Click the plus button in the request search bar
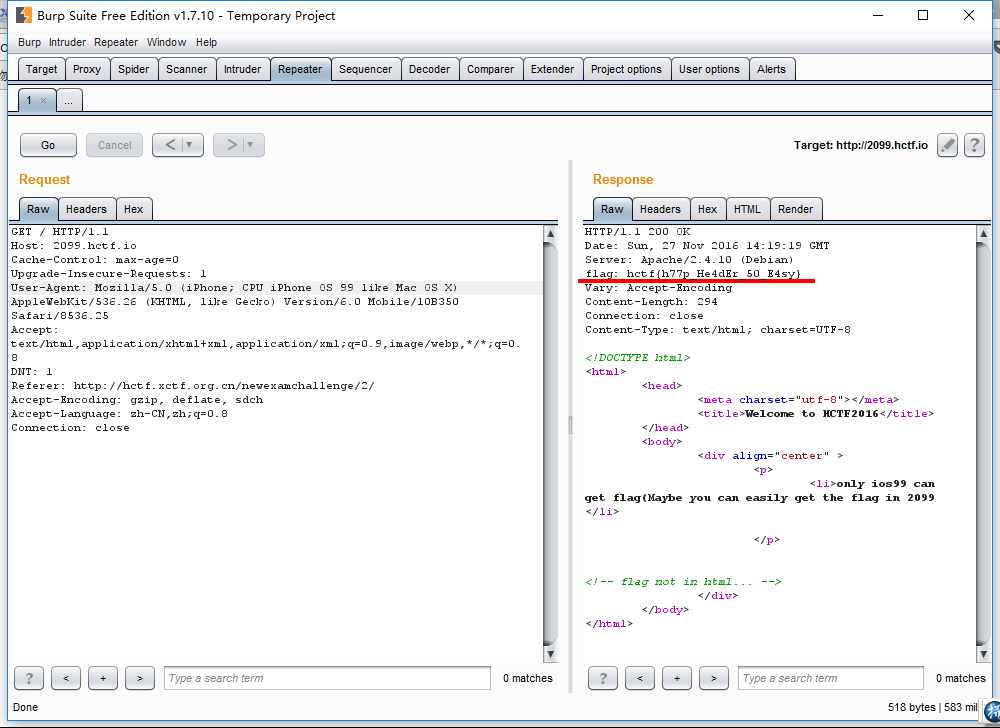The width and height of the screenshot is (1000, 728). coord(103,678)
